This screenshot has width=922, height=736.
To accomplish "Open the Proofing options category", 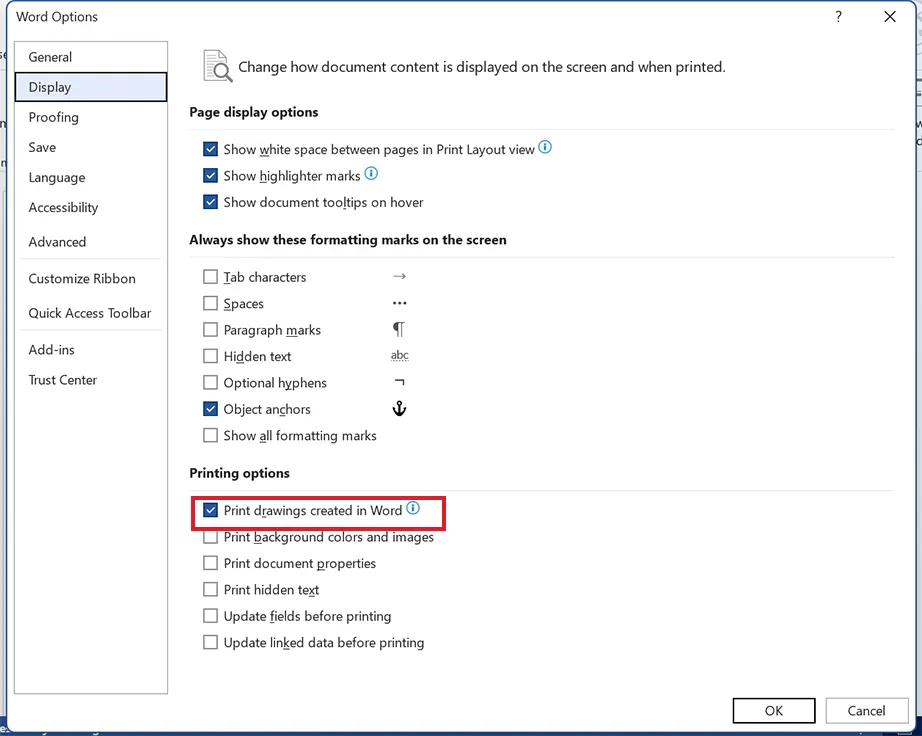I will tap(91, 117).
